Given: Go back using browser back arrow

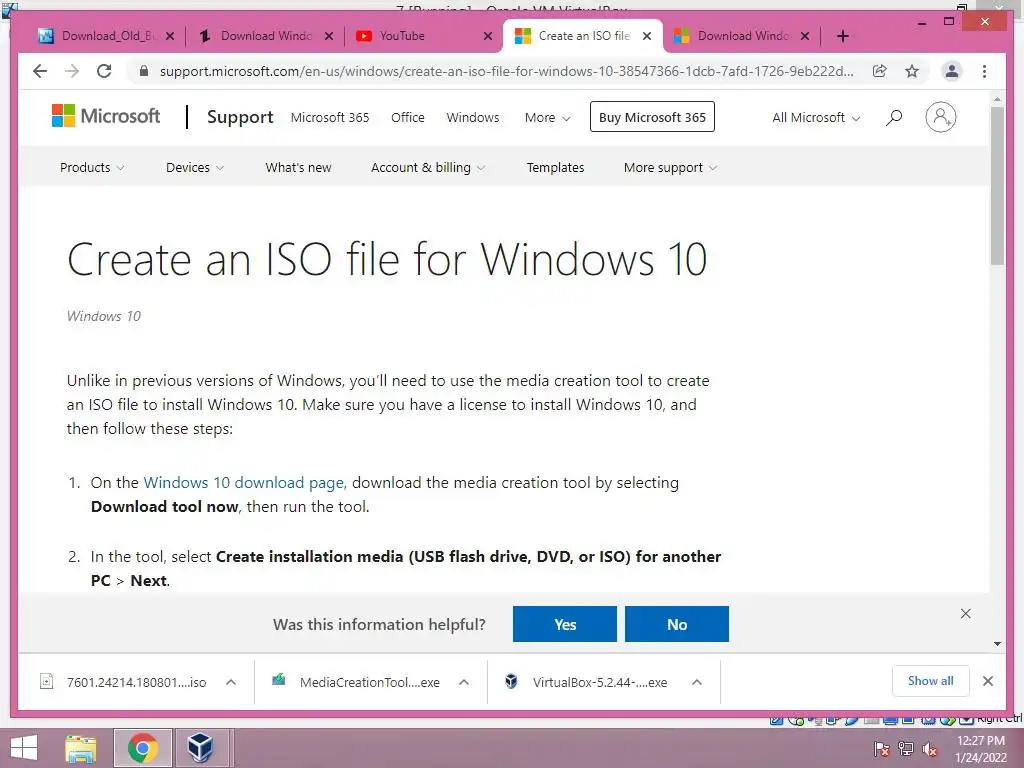Looking at the screenshot, I should tap(40, 71).
